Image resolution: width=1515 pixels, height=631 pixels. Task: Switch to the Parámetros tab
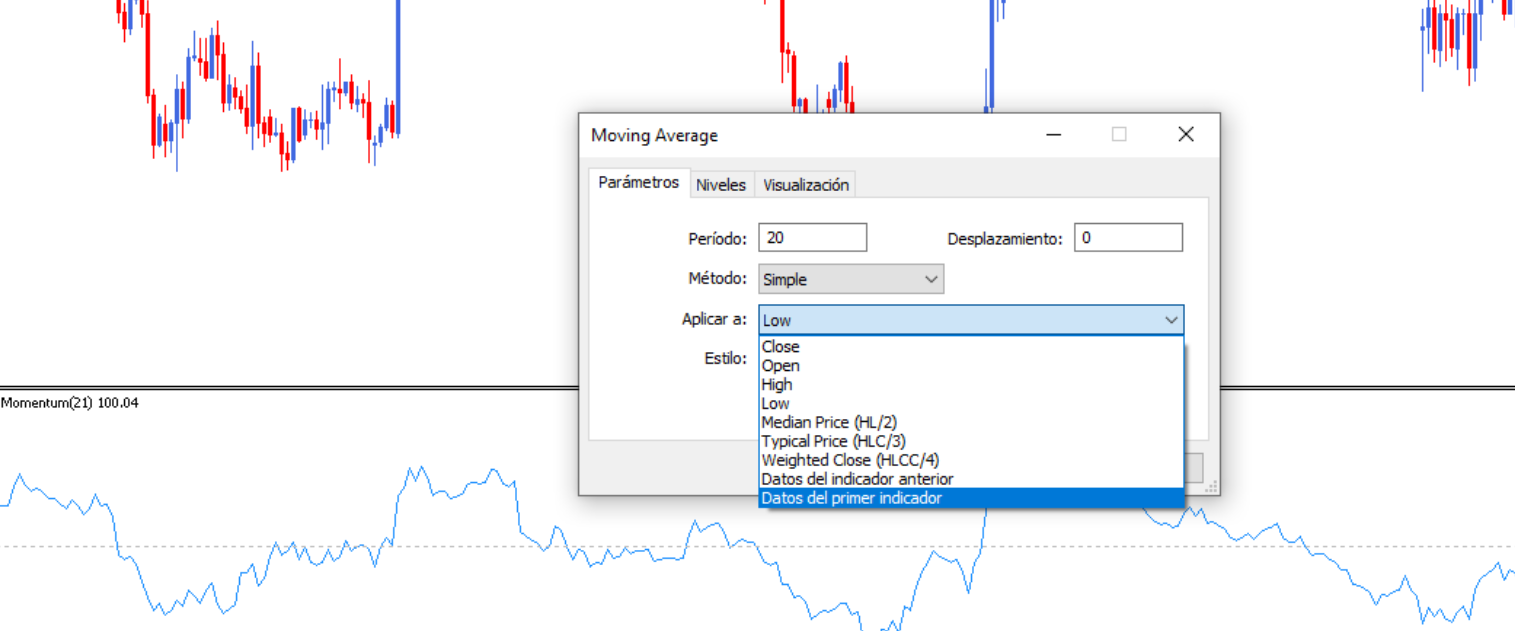639,183
